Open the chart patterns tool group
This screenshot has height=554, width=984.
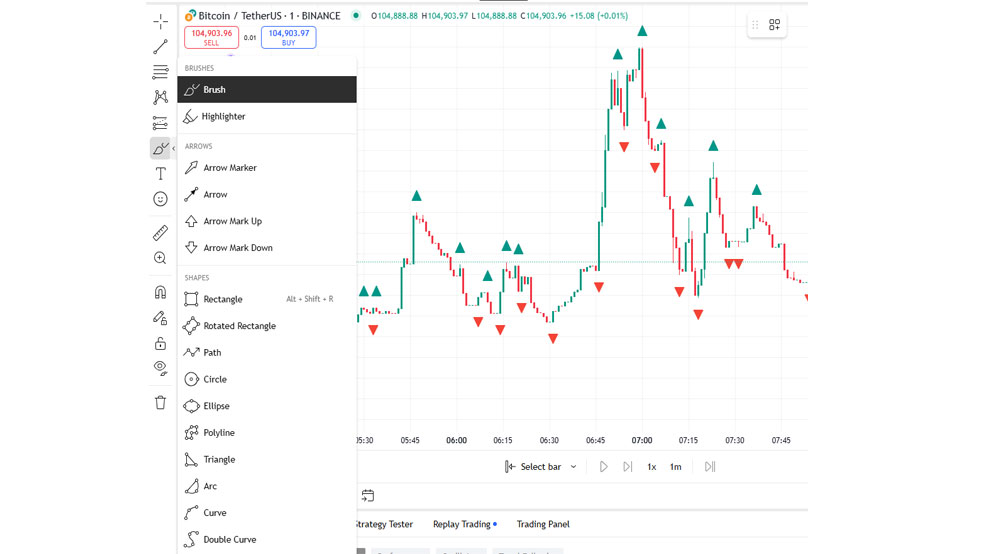point(160,97)
